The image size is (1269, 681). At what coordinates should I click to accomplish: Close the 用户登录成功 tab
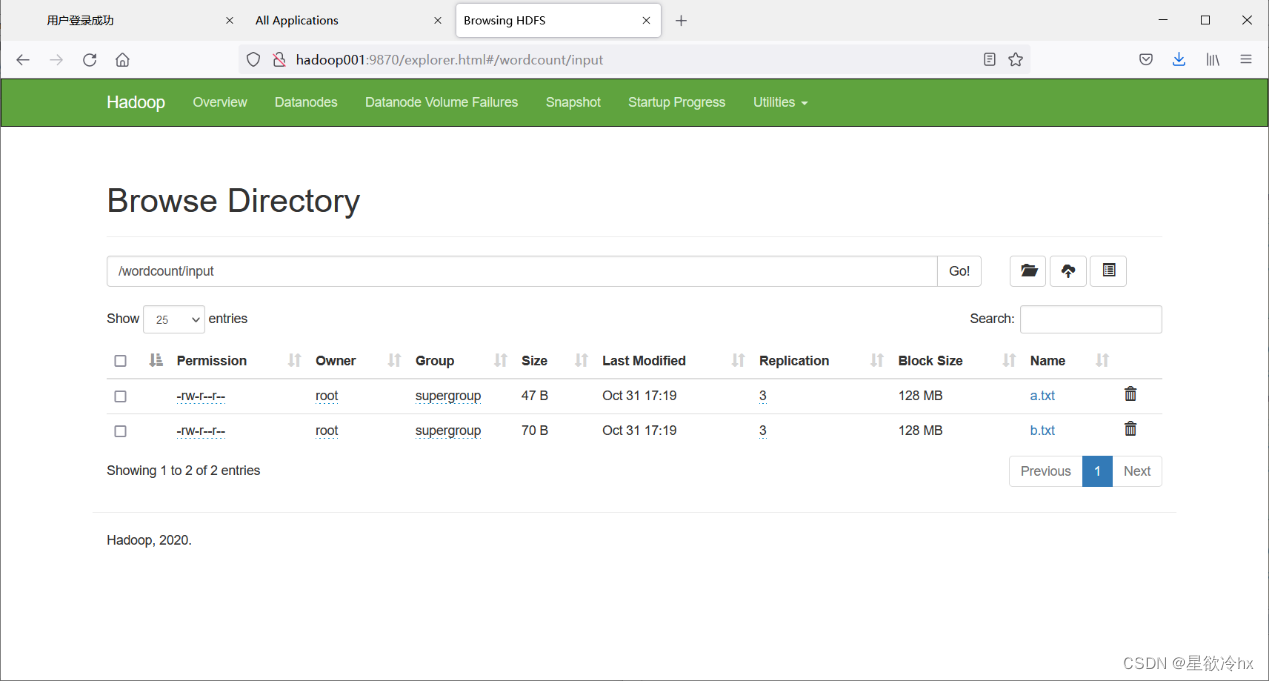coord(230,21)
